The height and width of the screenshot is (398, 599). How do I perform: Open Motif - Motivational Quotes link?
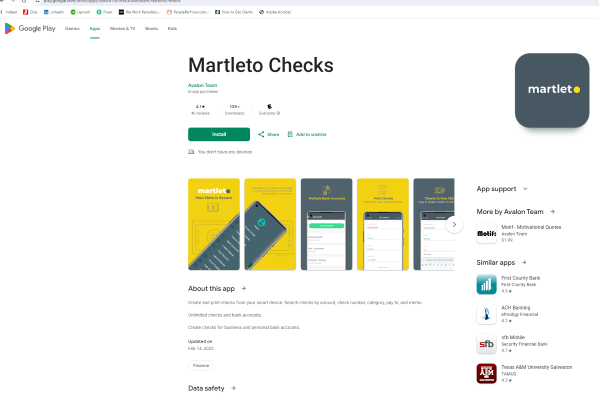click(x=531, y=227)
